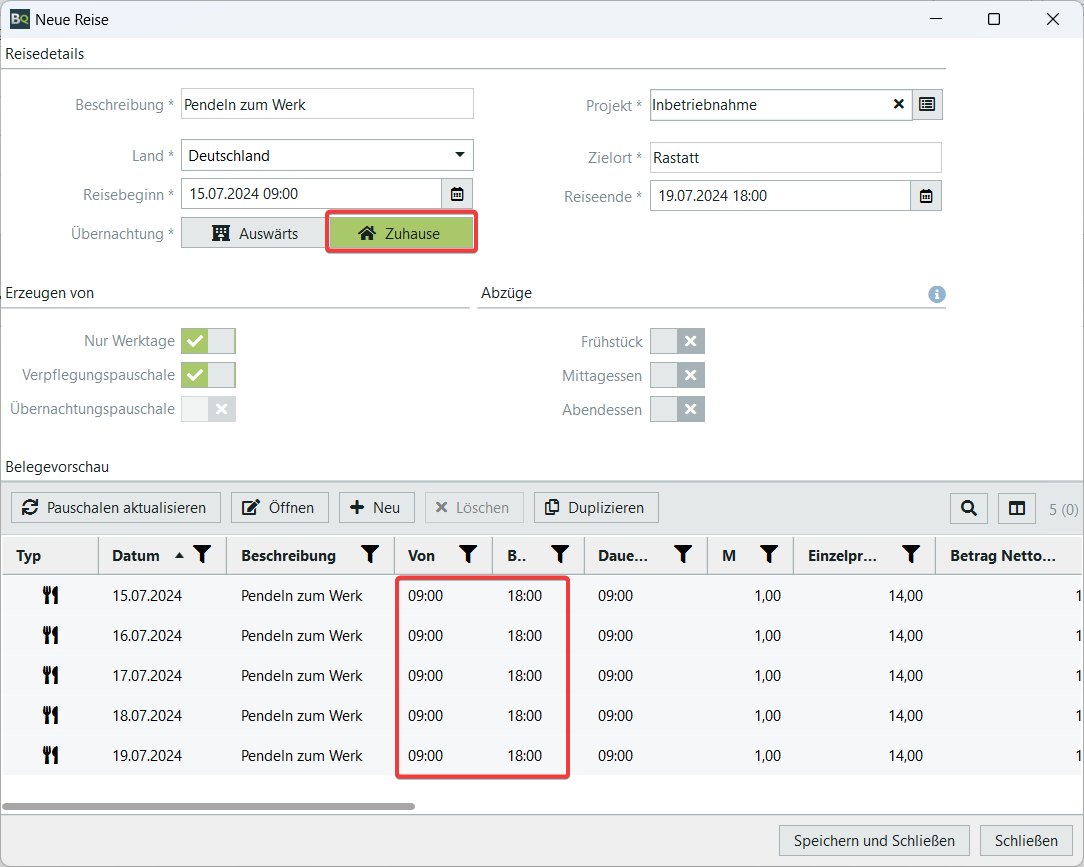The image size is (1084, 867).
Task: Enable the Frühstück deduction toggle
Action: tap(677, 341)
